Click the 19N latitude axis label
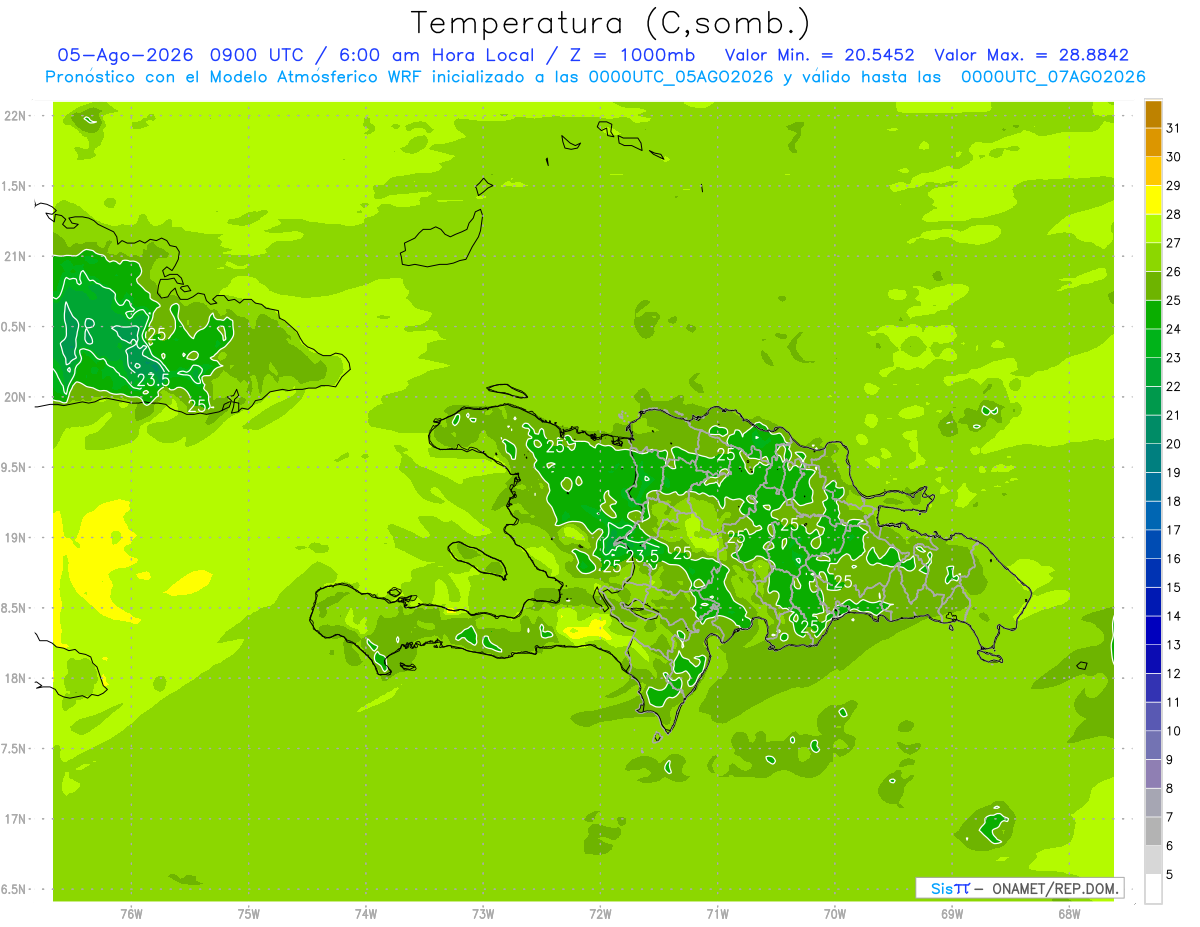 point(16,538)
